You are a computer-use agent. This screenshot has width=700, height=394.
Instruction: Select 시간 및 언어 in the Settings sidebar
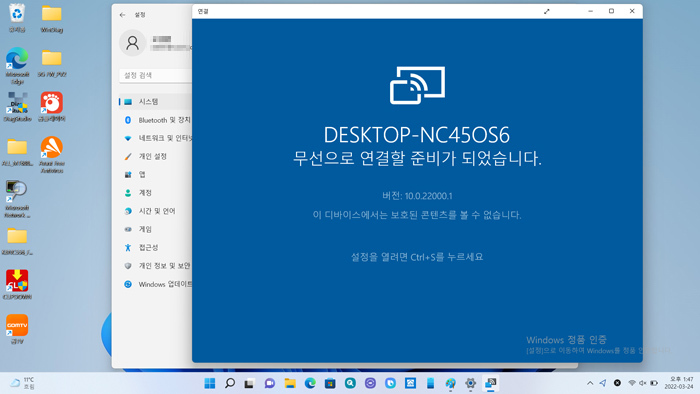pyautogui.click(x=155, y=211)
